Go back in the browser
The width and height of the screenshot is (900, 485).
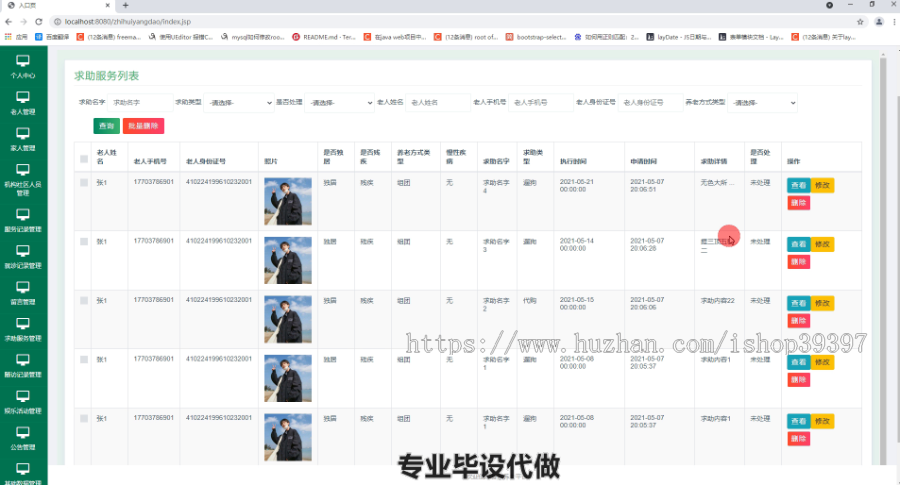[8, 22]
